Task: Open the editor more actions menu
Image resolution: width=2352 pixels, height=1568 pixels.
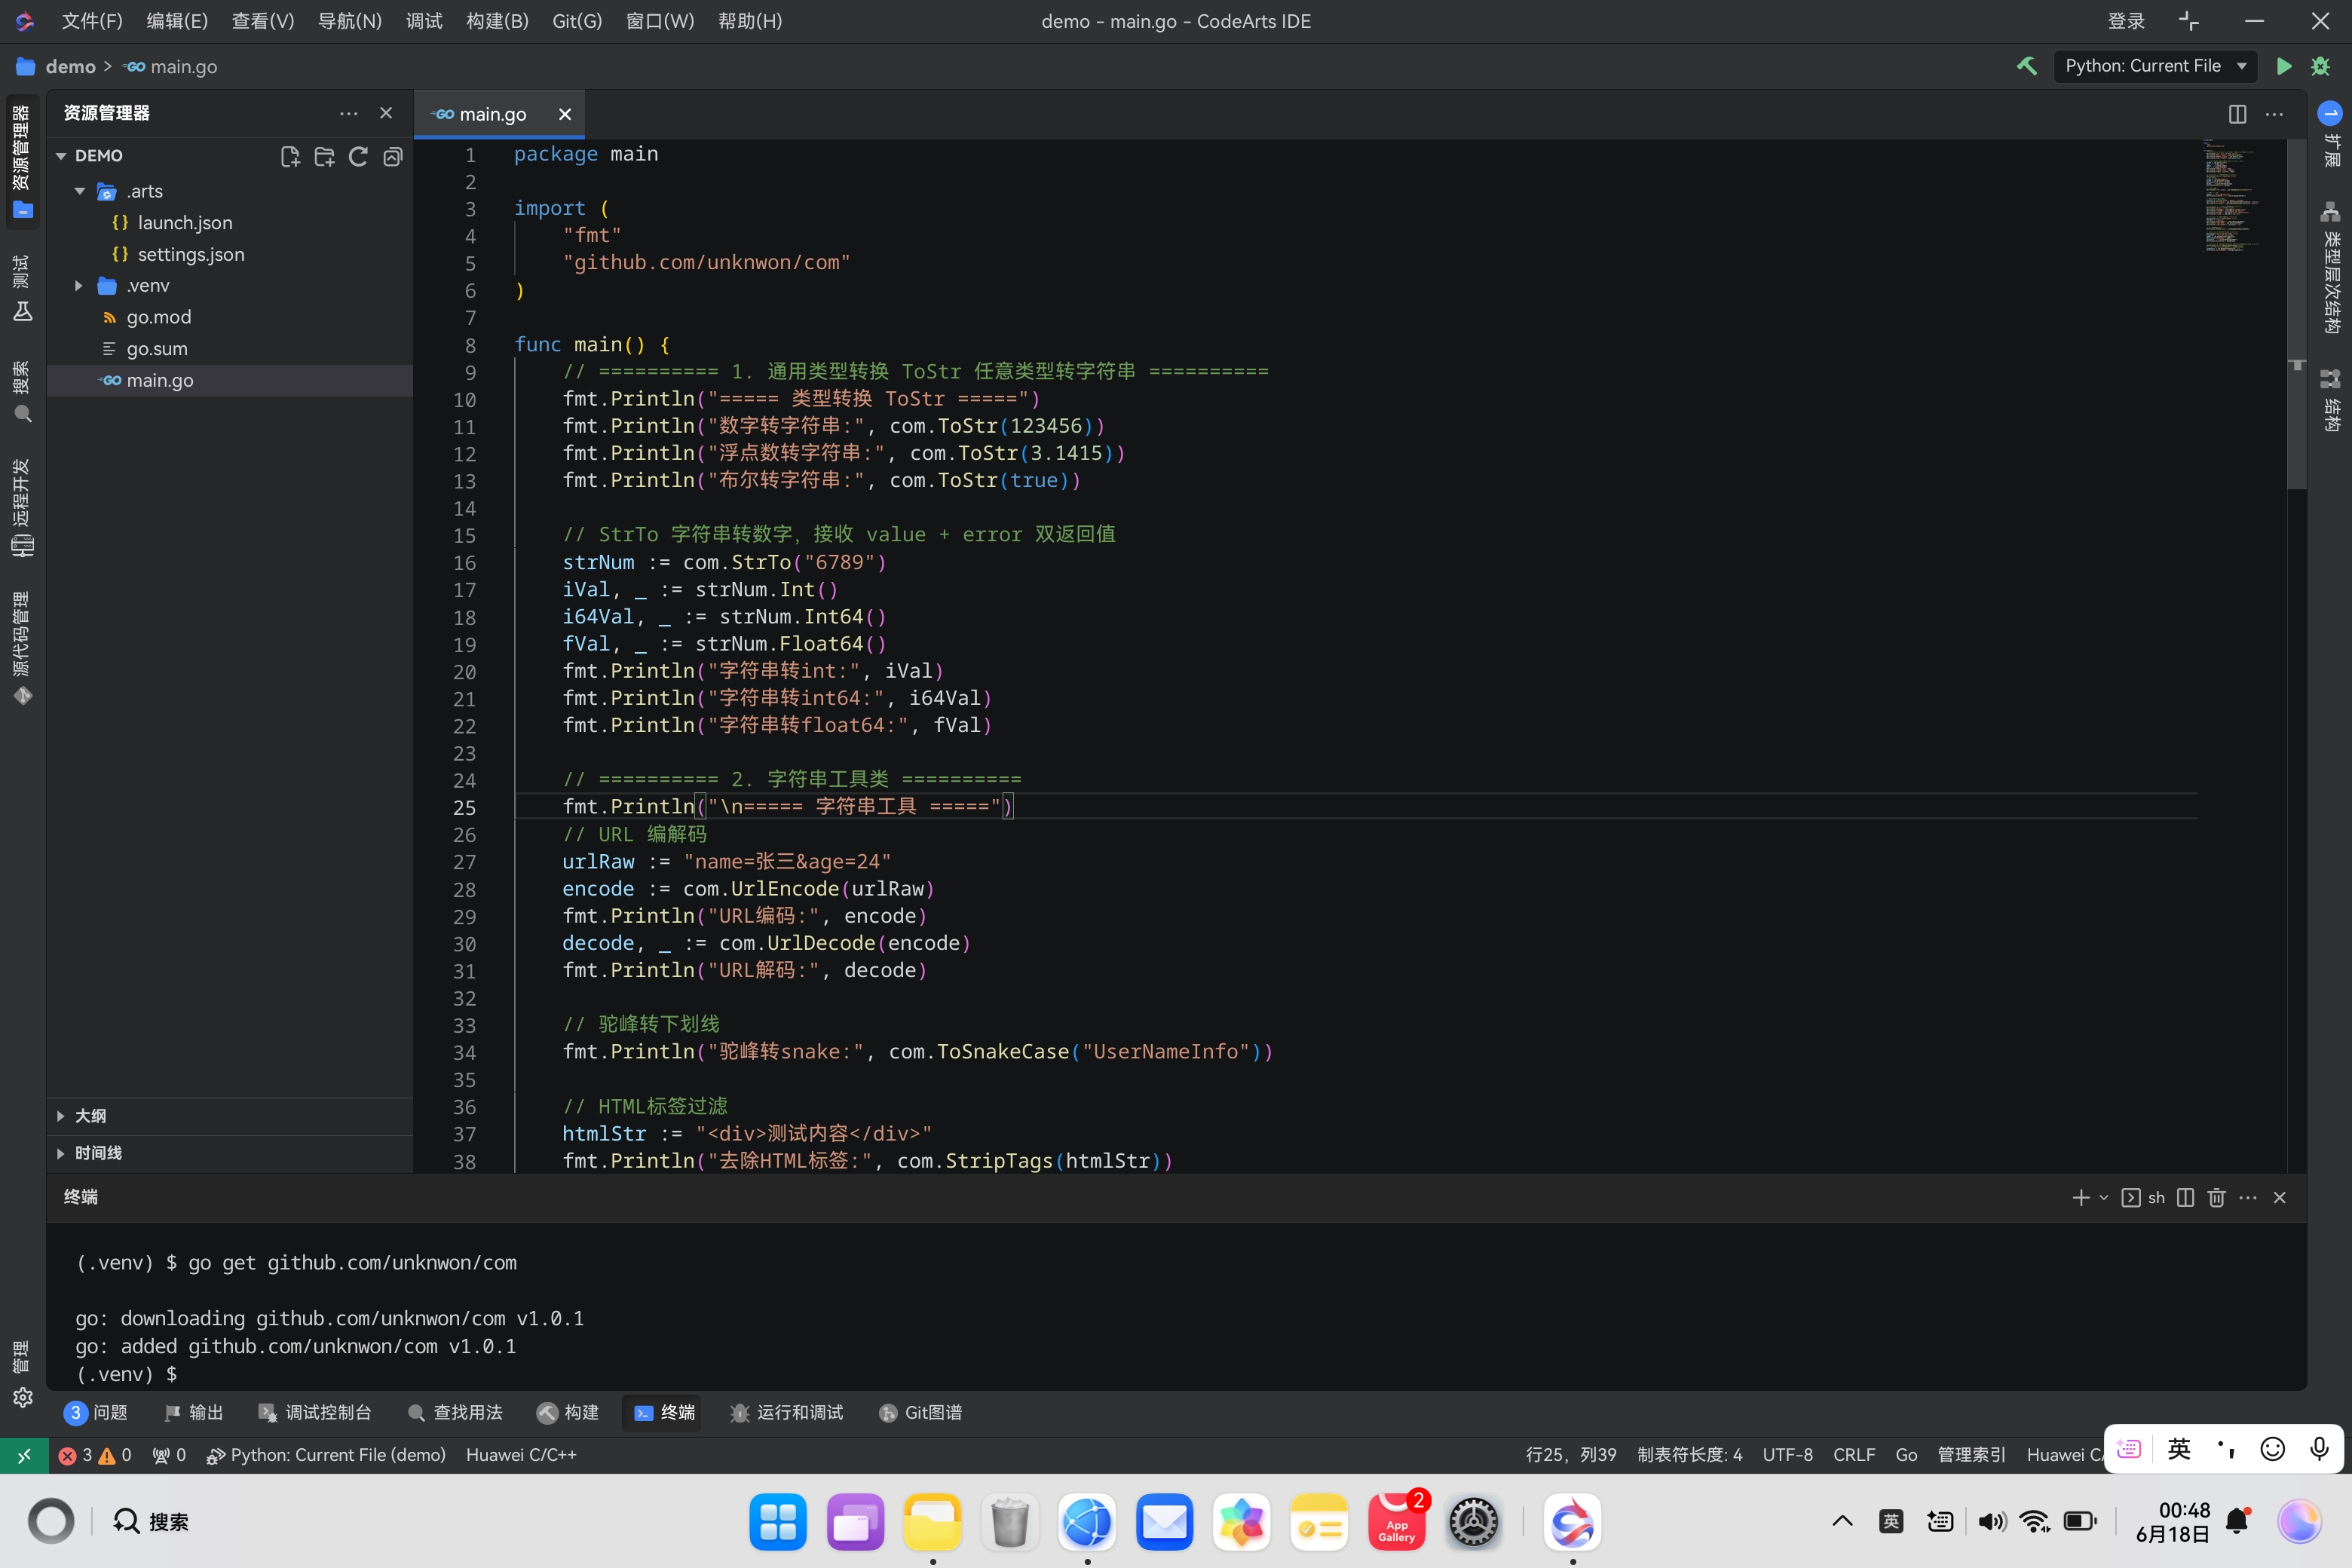Action: coord(2274,114)
